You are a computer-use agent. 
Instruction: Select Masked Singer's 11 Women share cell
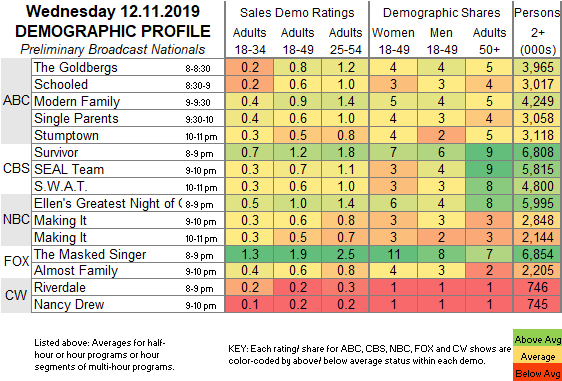(x=393, y=254)
